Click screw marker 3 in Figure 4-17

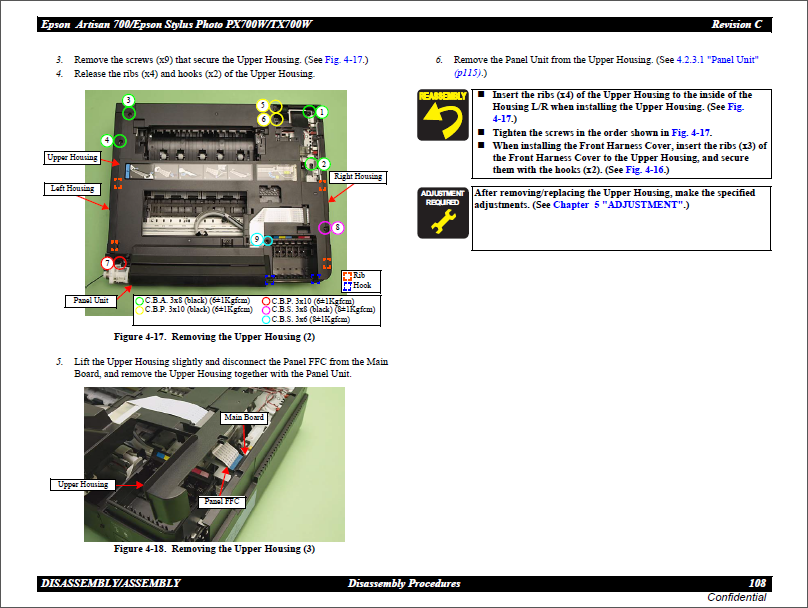coord(128,100)
